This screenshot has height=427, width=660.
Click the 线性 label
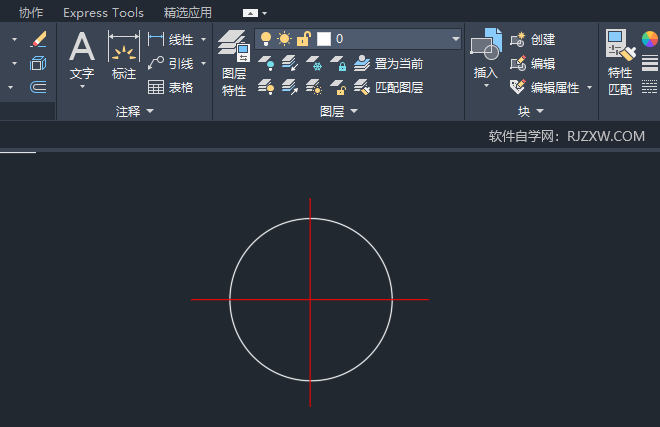point(181,40)
